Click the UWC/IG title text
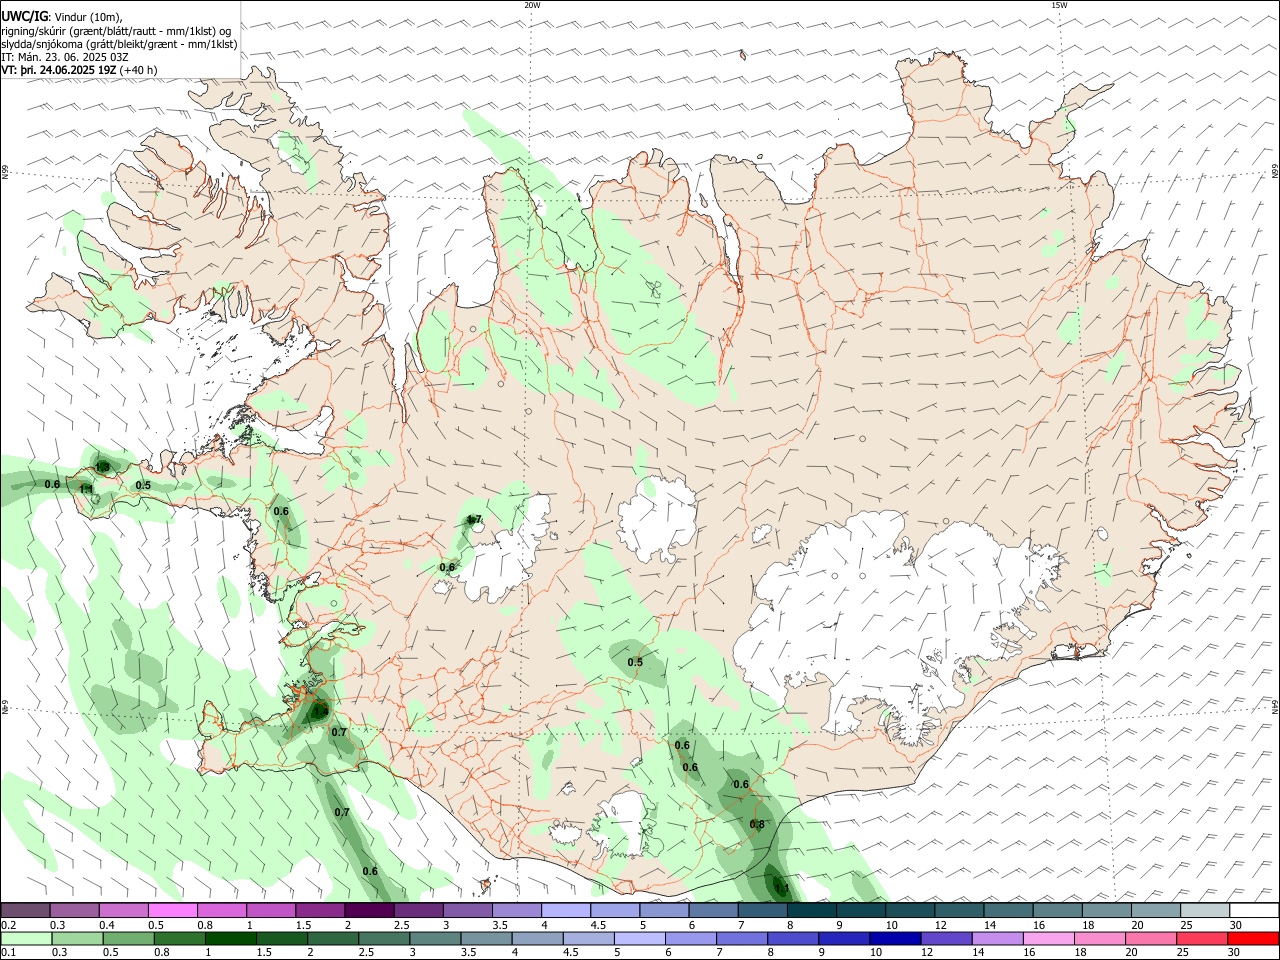The width and height of the screenshot is (1280, 960). click(x=24, y=16)
